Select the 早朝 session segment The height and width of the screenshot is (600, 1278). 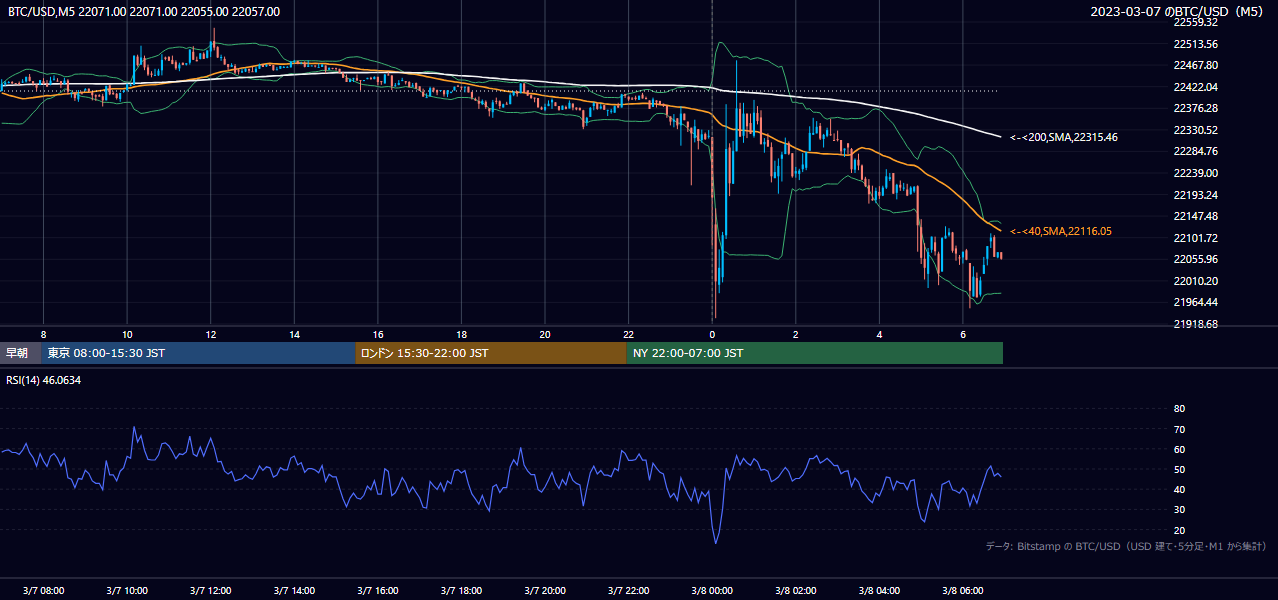coord(20,353)
